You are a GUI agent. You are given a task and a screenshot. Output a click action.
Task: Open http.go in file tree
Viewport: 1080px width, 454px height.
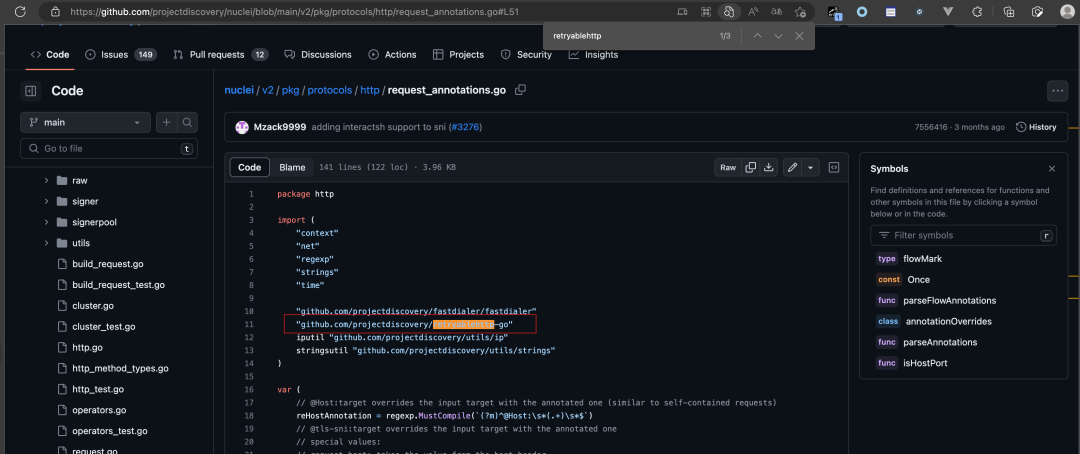coord(87,347)
